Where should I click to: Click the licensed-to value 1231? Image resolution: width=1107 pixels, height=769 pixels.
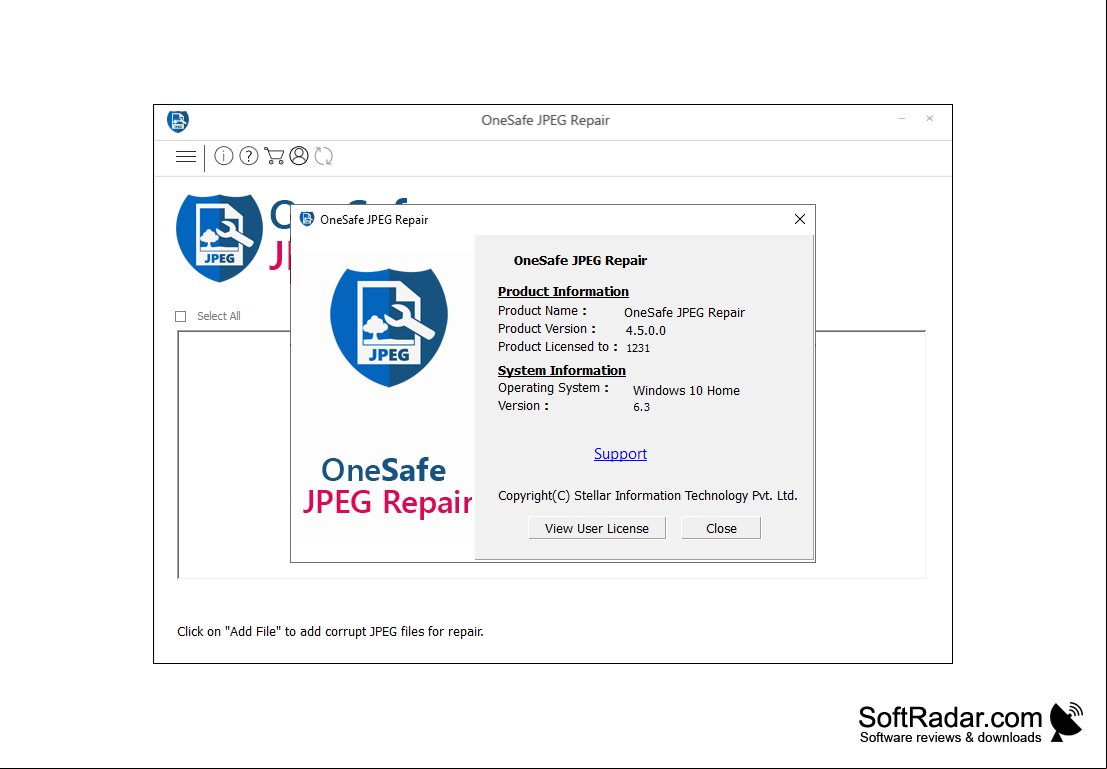(638, 348)
